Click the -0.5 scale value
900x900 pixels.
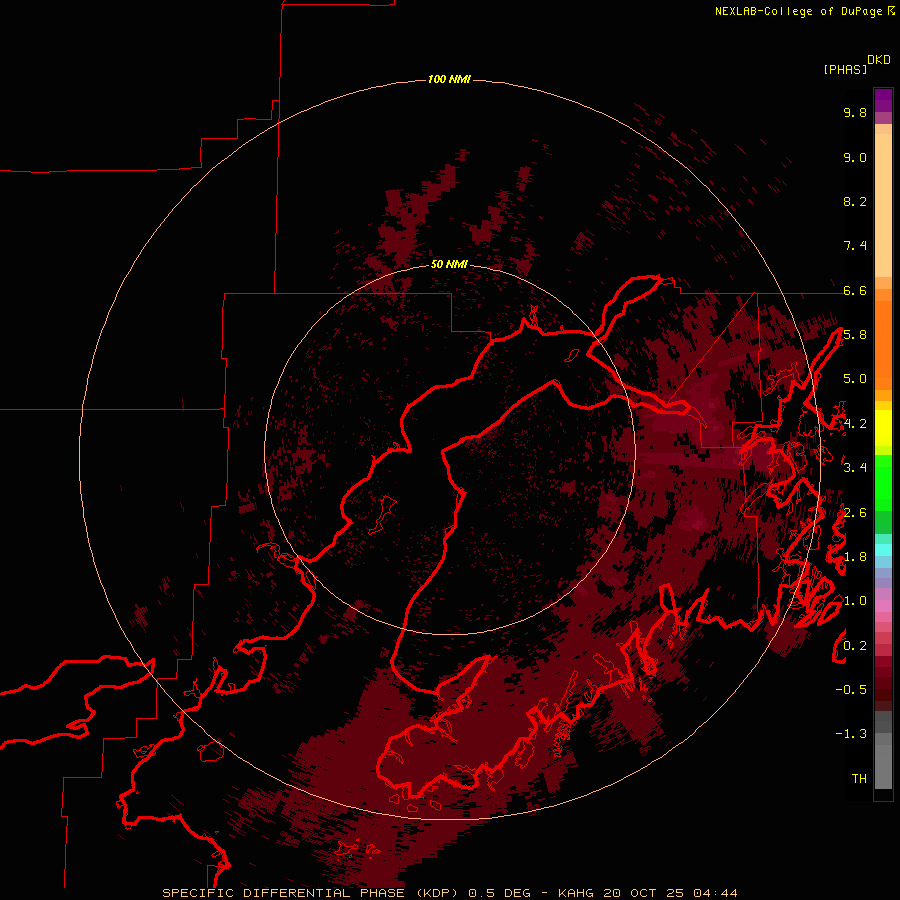[x=851, y=690]
